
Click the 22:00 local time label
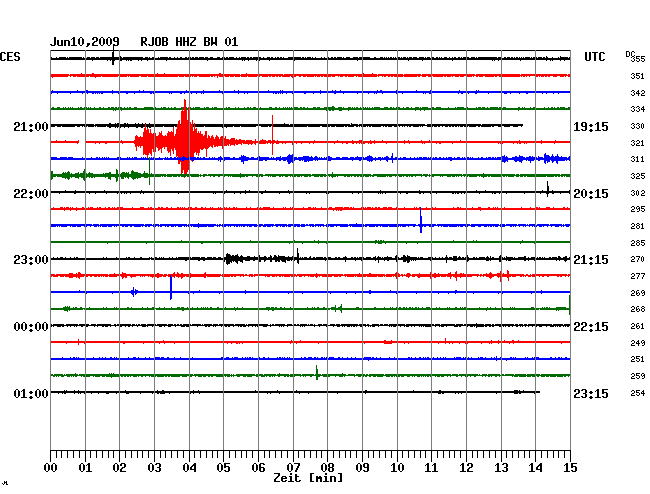tap(31, 194)
